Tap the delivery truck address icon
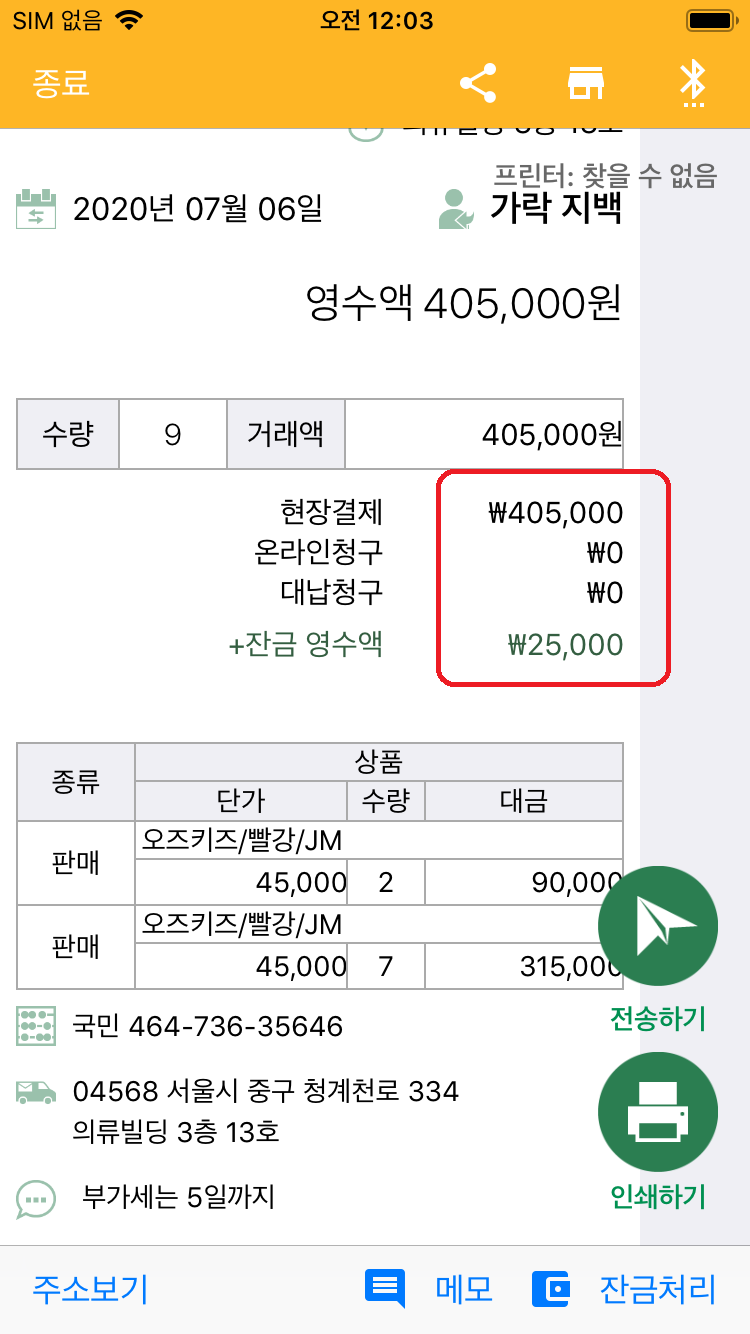The height and width of the screenshot is (1334, 750). point(37,1091)
